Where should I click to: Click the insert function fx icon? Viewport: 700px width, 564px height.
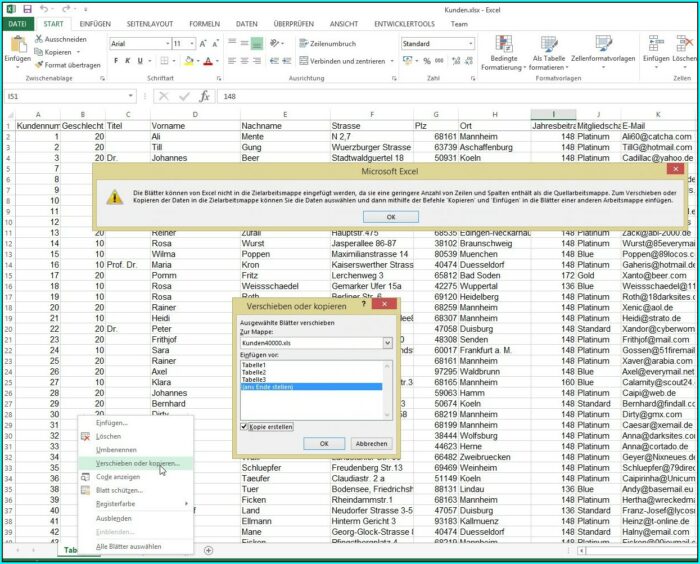(x=204, y=96)
